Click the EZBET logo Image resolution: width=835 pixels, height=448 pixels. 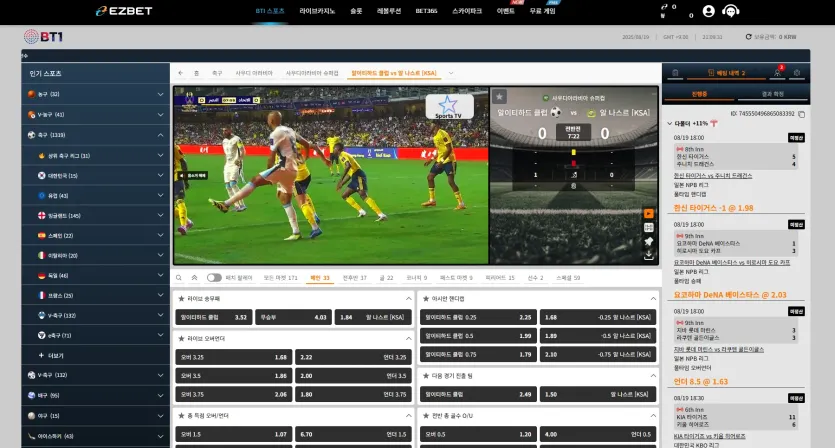point(124,11)
